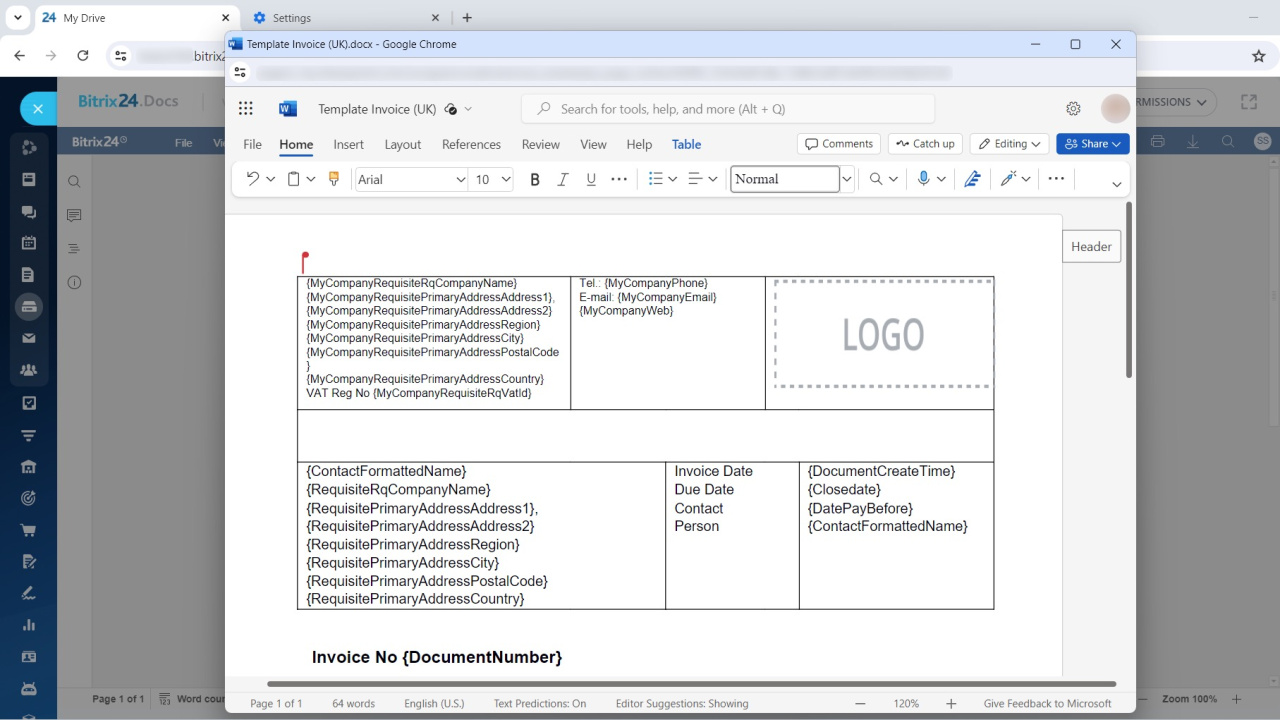The height and width of the screenshot is (720, 1280).
Task: Open the Editing mode dropdown
Action: (1009, 144)
